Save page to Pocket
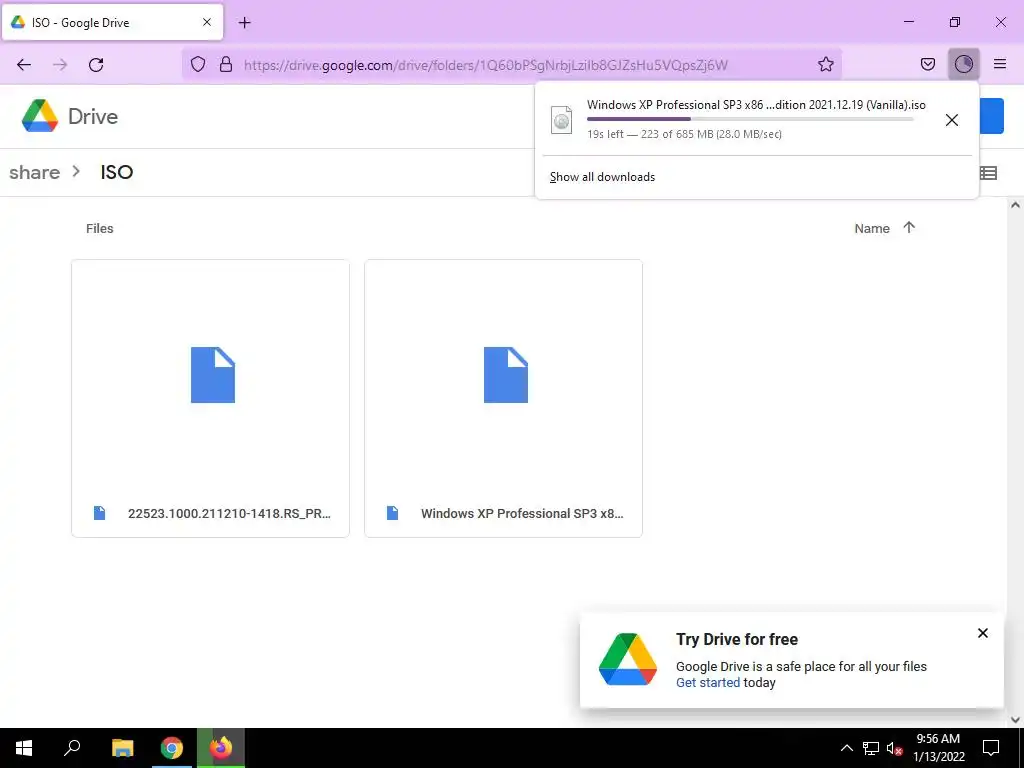The width and height of the screenshot is (1024, 768). pos(927,64)
